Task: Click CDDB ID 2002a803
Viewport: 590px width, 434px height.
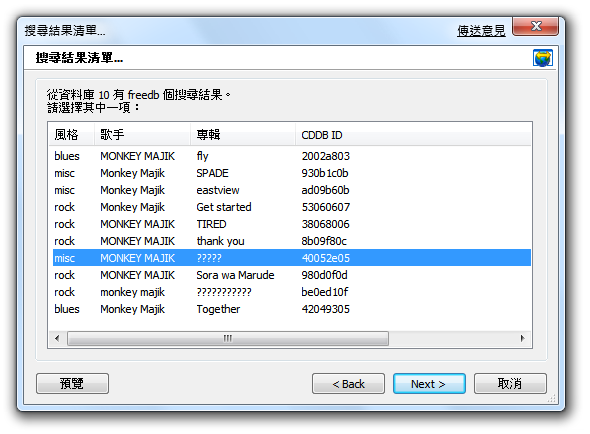Action: [x=325, y=156]
